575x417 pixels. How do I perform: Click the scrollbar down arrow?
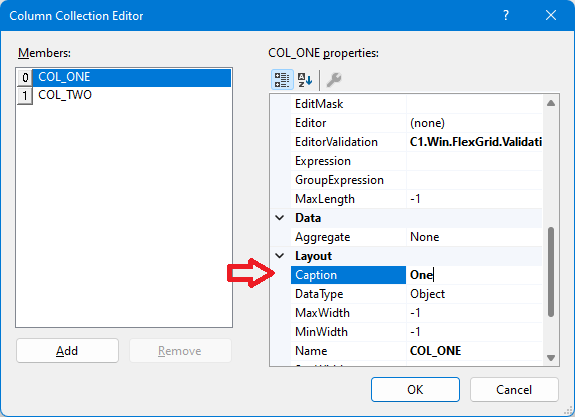click(x=551, y=358)
